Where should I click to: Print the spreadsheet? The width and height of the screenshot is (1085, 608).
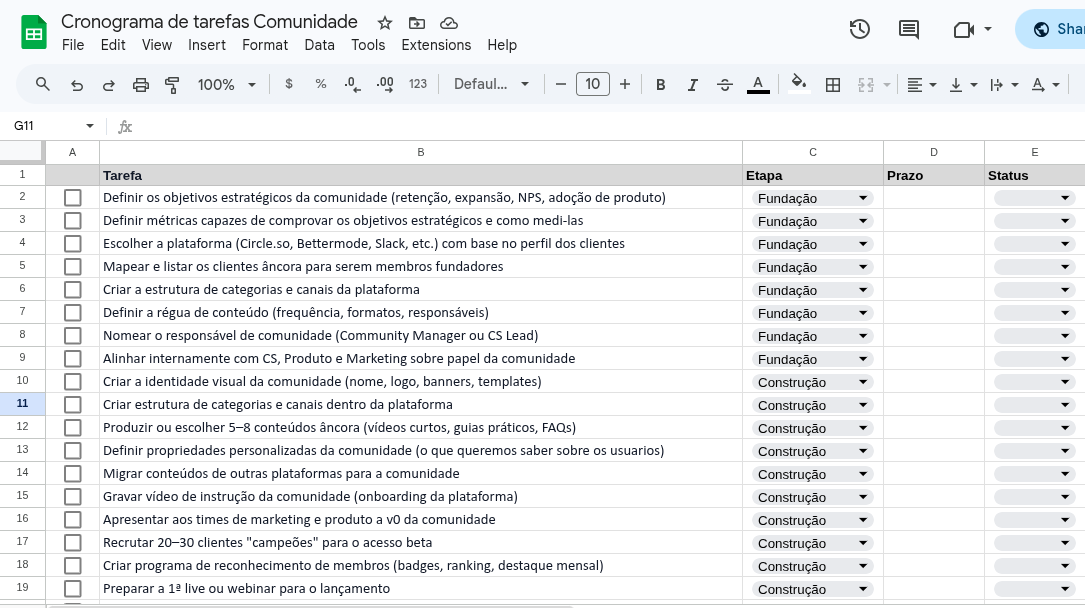tap(139, 84)
